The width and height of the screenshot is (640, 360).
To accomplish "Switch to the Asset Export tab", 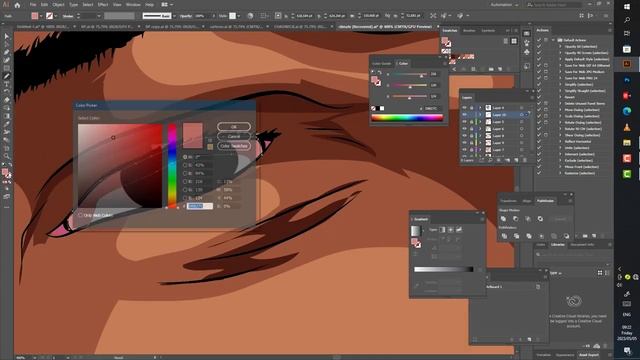I will pyautogui.click(x=589, y=355).
